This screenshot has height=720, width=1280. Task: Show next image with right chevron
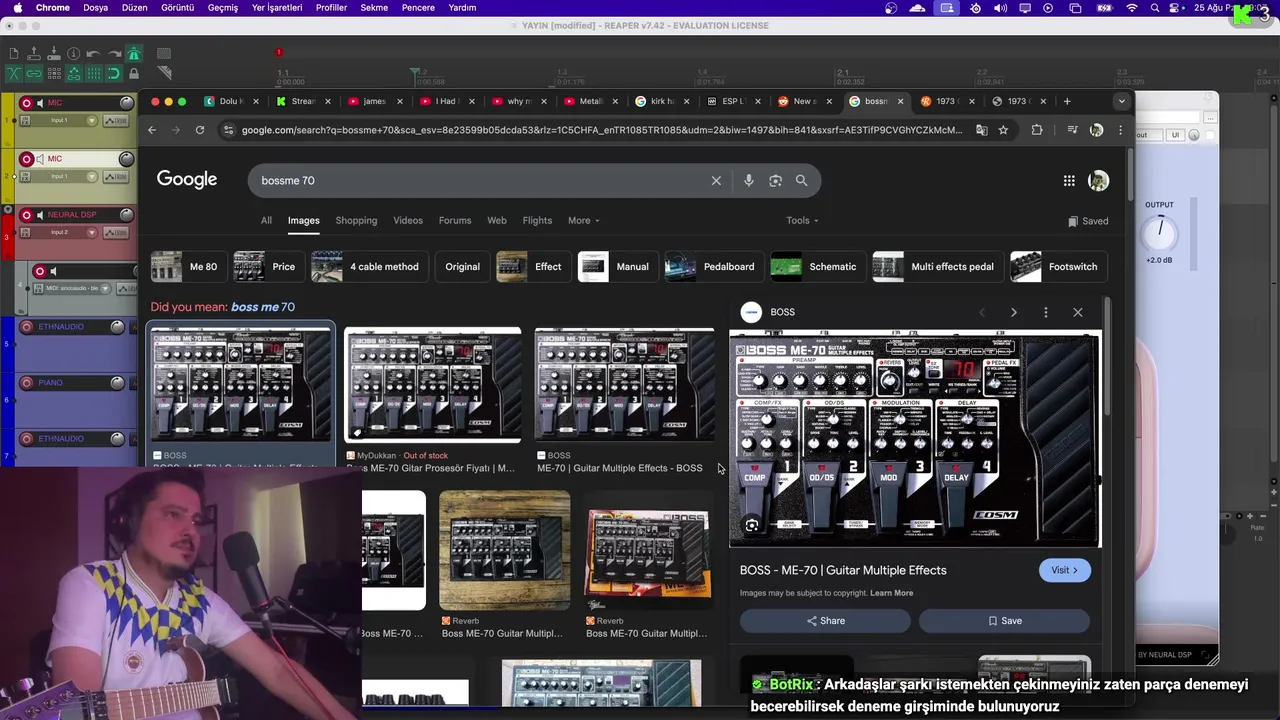pyautogui.click(x=1013, y=312)
